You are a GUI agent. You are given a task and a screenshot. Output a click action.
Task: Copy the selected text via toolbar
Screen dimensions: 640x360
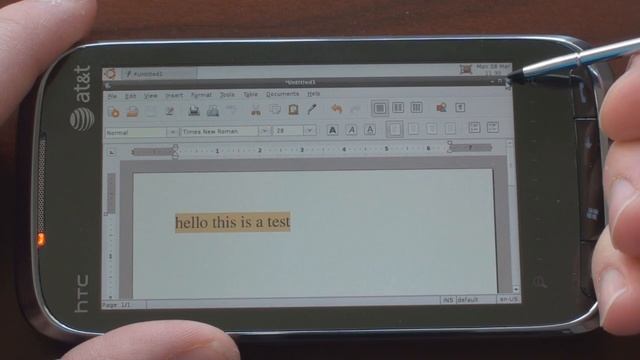click(275, 109)
